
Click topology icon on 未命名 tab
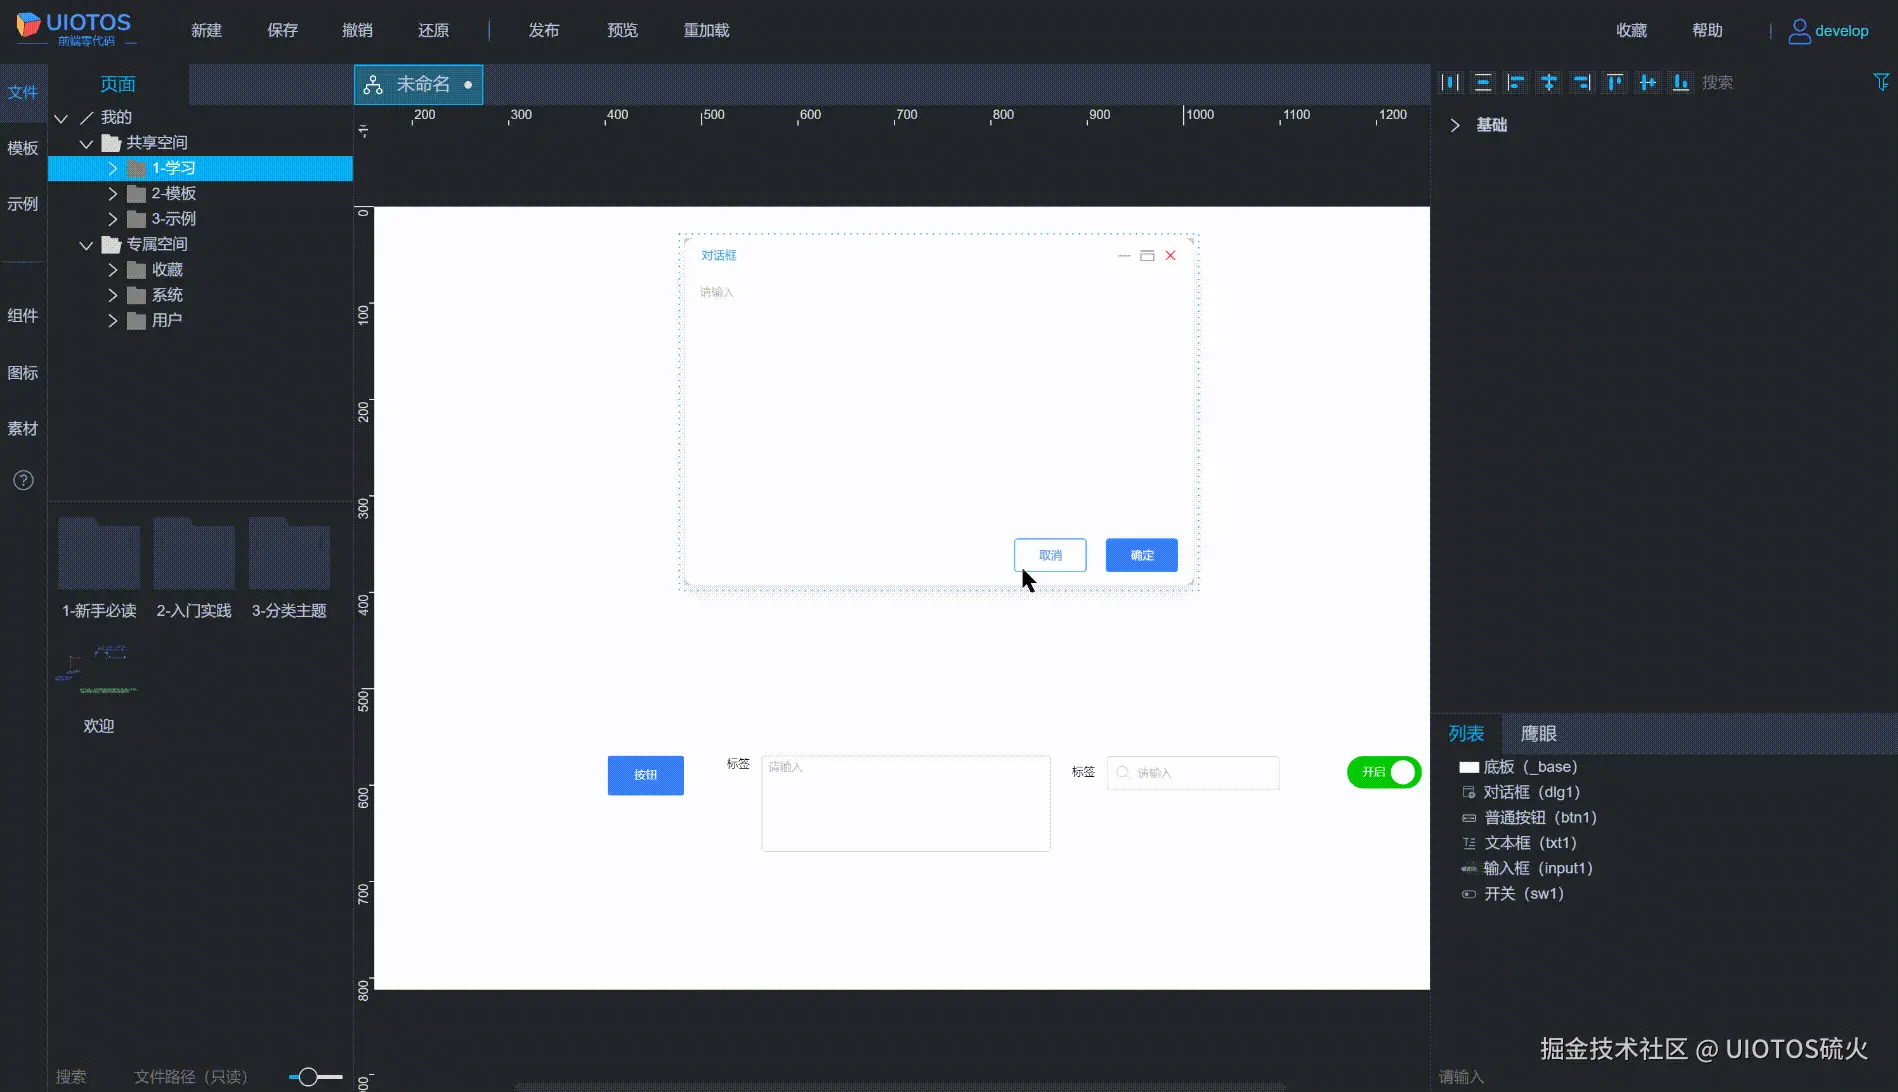pos(373,85)
